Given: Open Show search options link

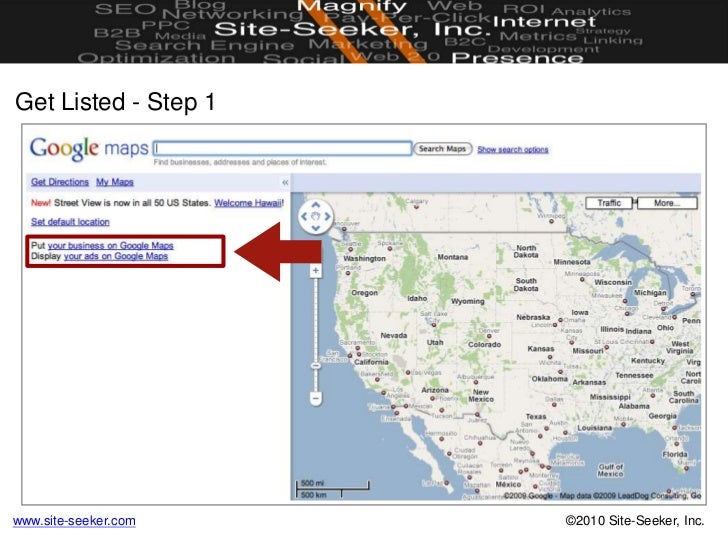Looking at the screenshot, I should click(x=513, y=150).
